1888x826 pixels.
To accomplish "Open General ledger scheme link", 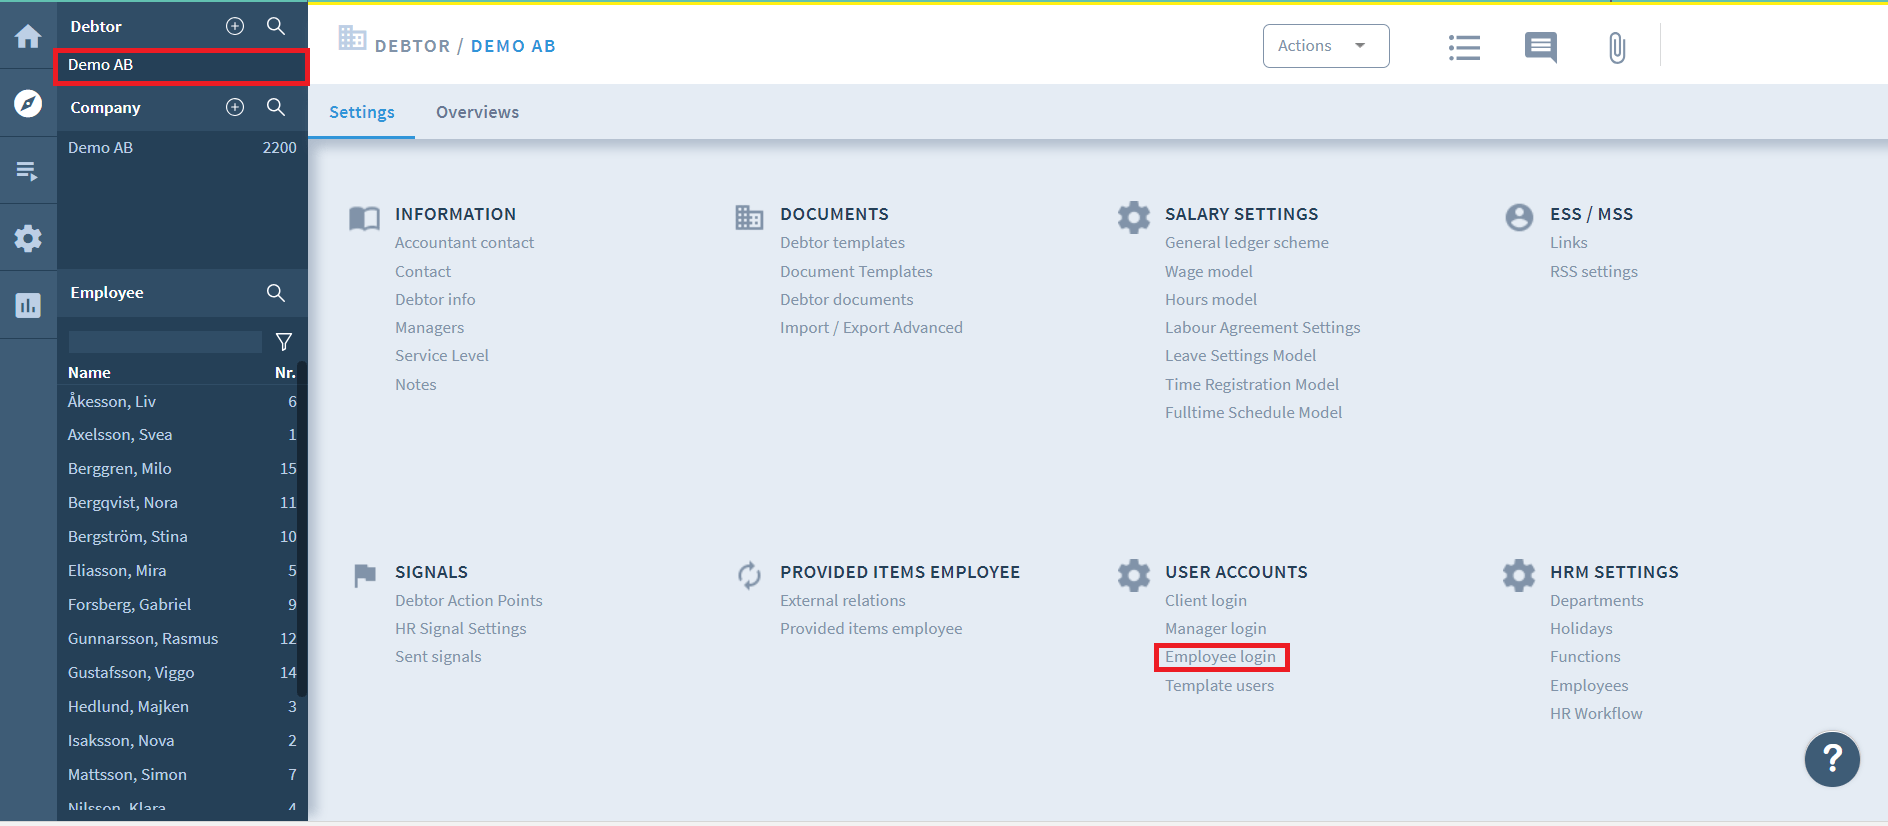I will (1247, 243).
